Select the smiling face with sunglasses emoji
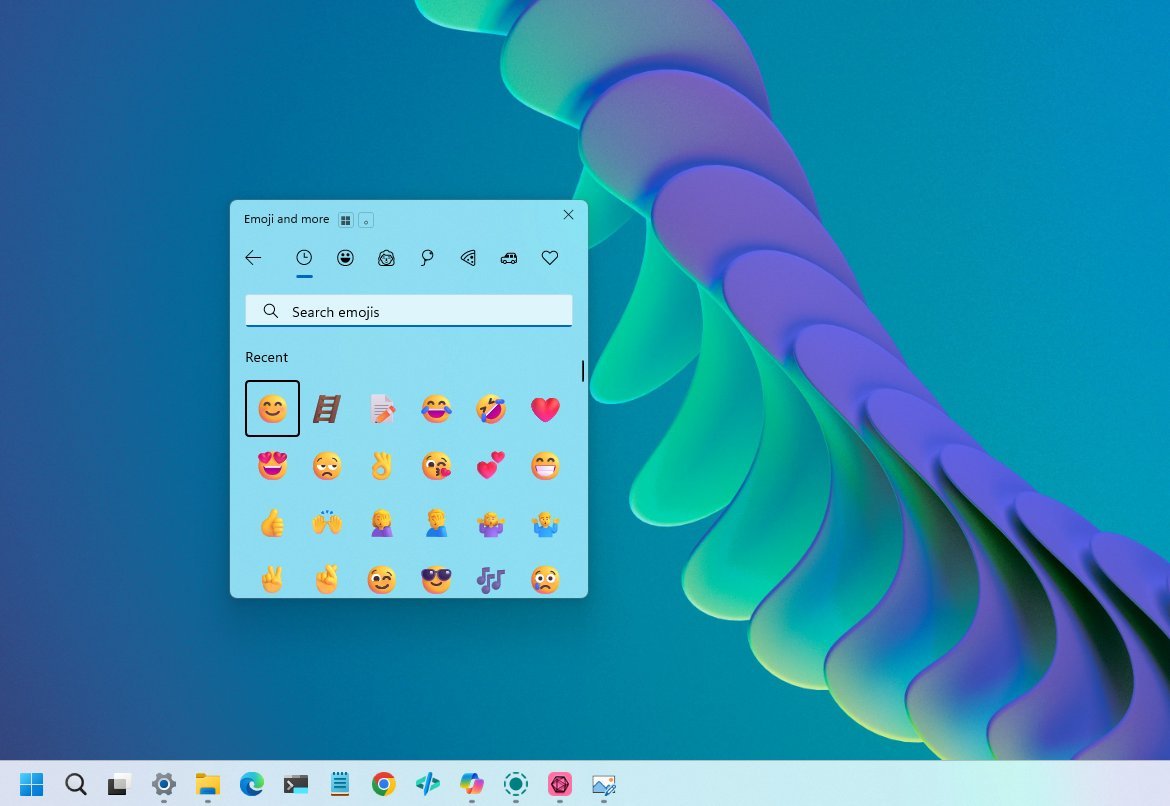The height and width of the screenshot is (806, 1170). [x=436, y=579]
